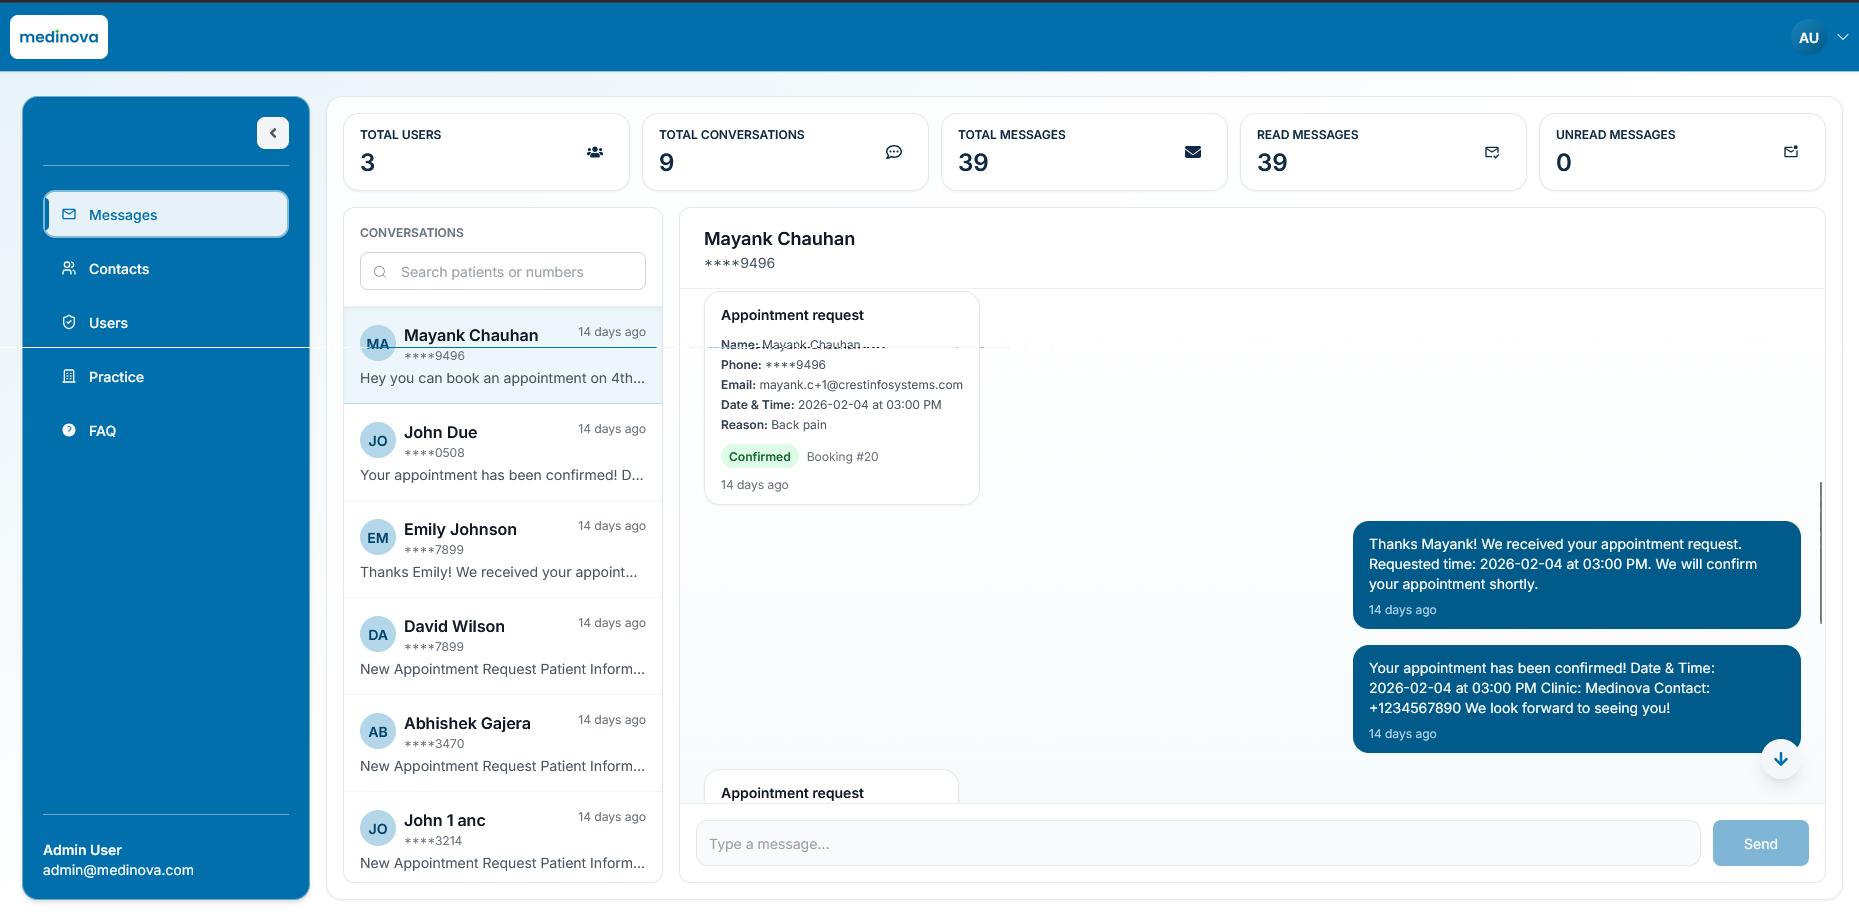Open the Users section via its shield icon

(x=68, y=322)
